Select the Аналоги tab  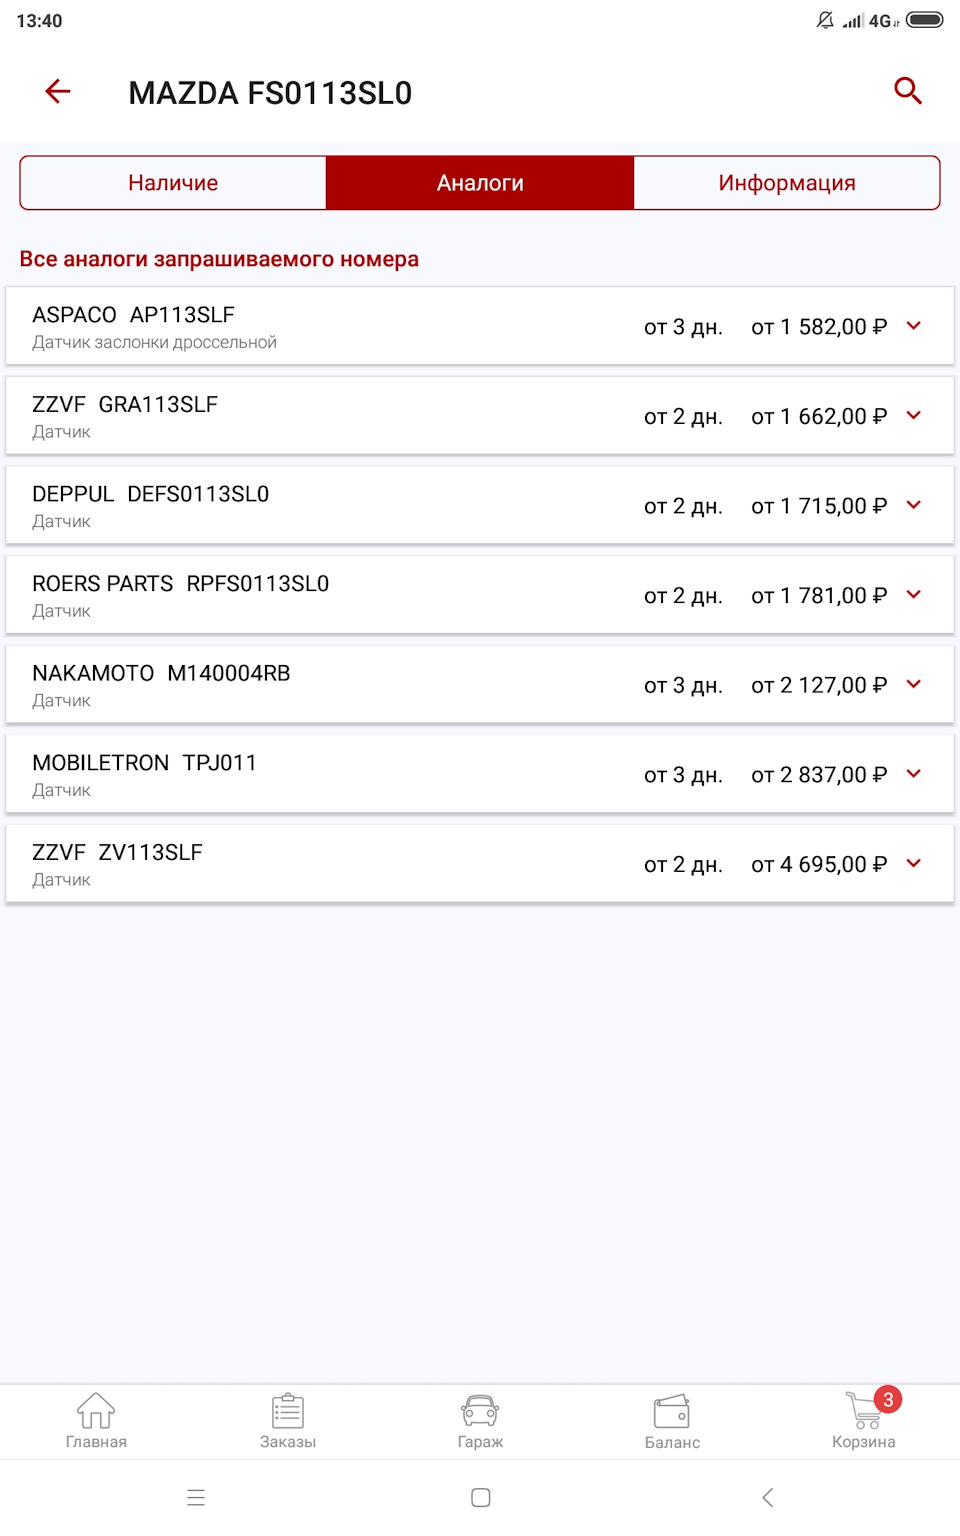point(480,183)
